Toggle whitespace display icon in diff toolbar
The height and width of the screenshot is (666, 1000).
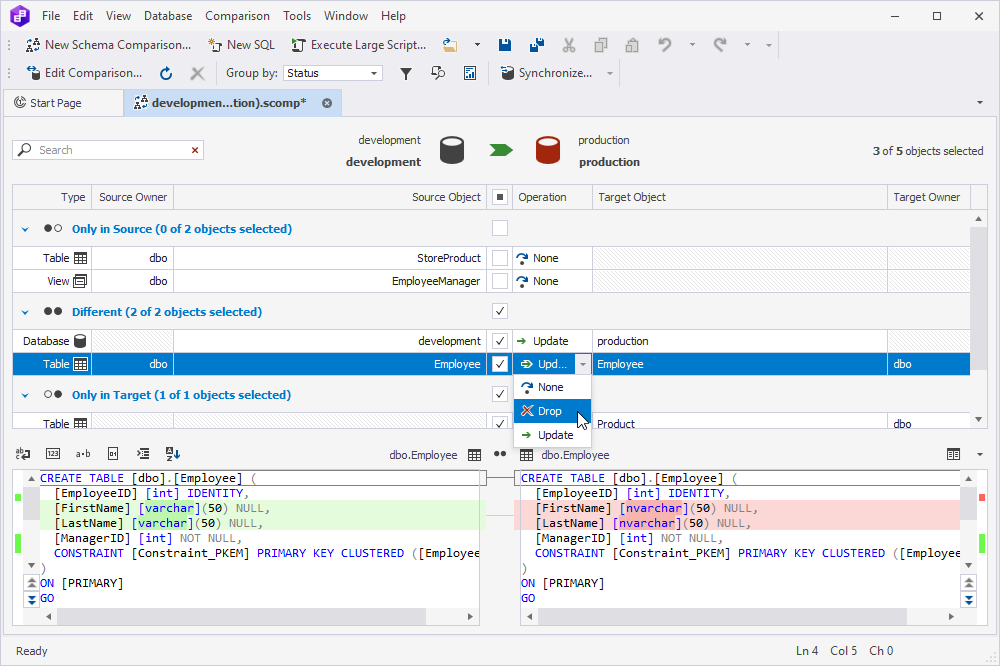23,454
